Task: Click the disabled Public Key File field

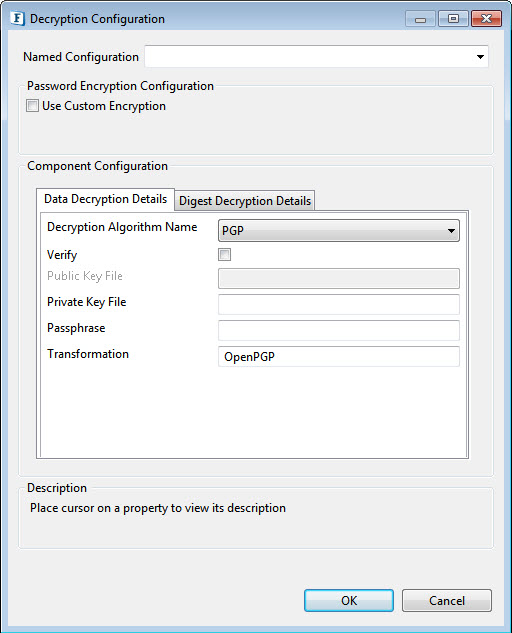Action: click(x=339, y=279)
